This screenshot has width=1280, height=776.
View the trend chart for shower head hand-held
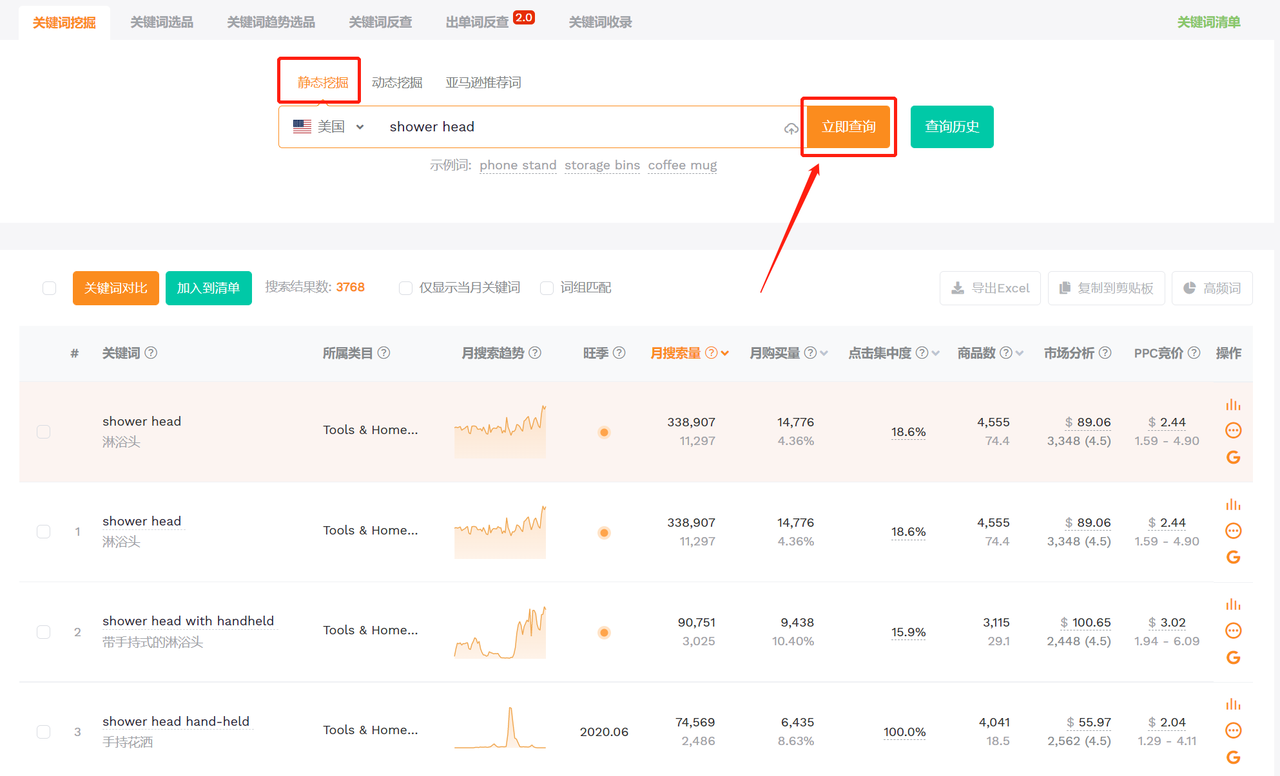point(500,729)
